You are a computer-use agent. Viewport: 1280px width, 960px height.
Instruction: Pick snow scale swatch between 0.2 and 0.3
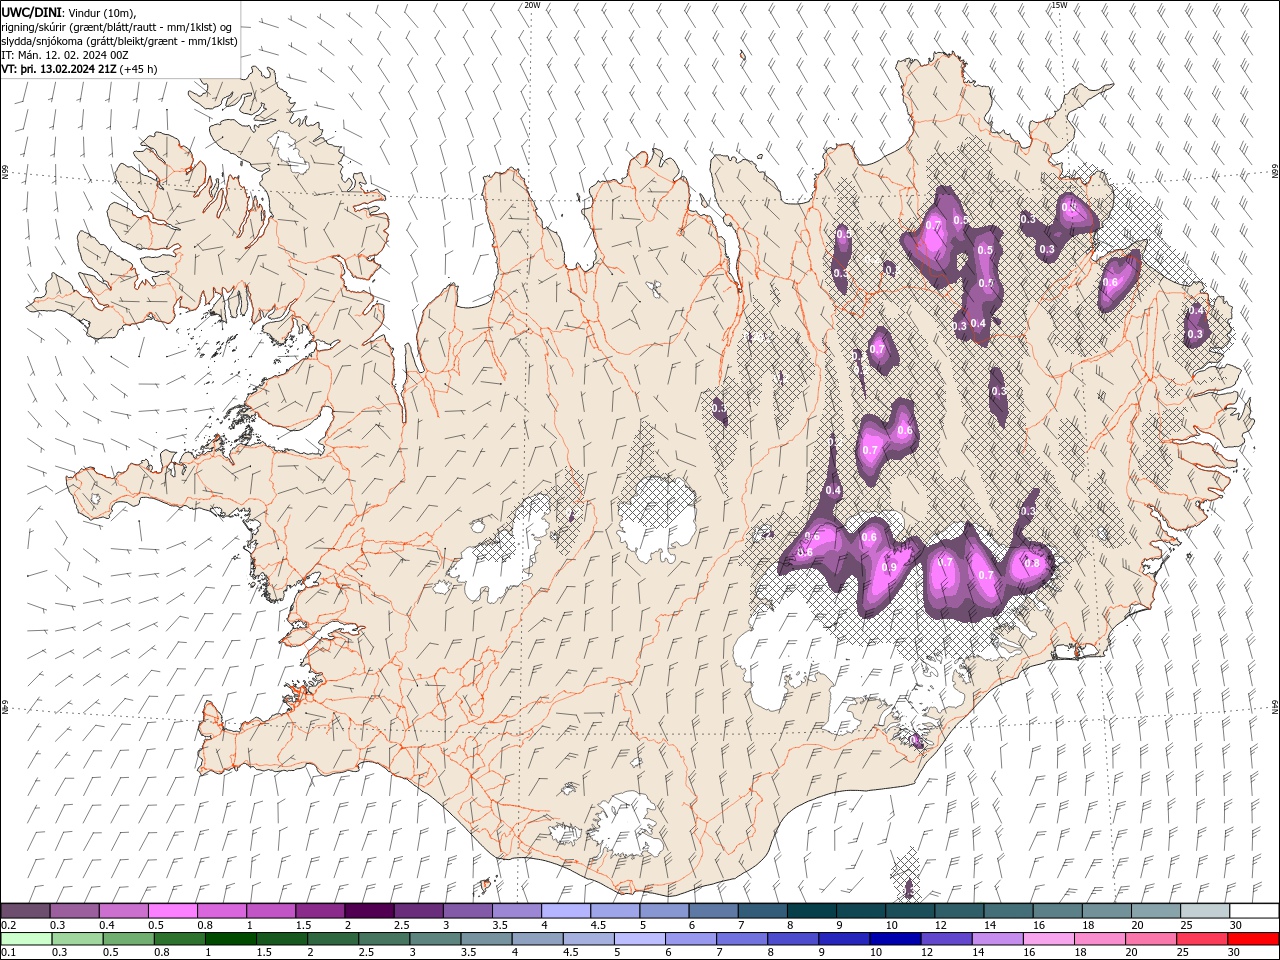pos(25,911)
